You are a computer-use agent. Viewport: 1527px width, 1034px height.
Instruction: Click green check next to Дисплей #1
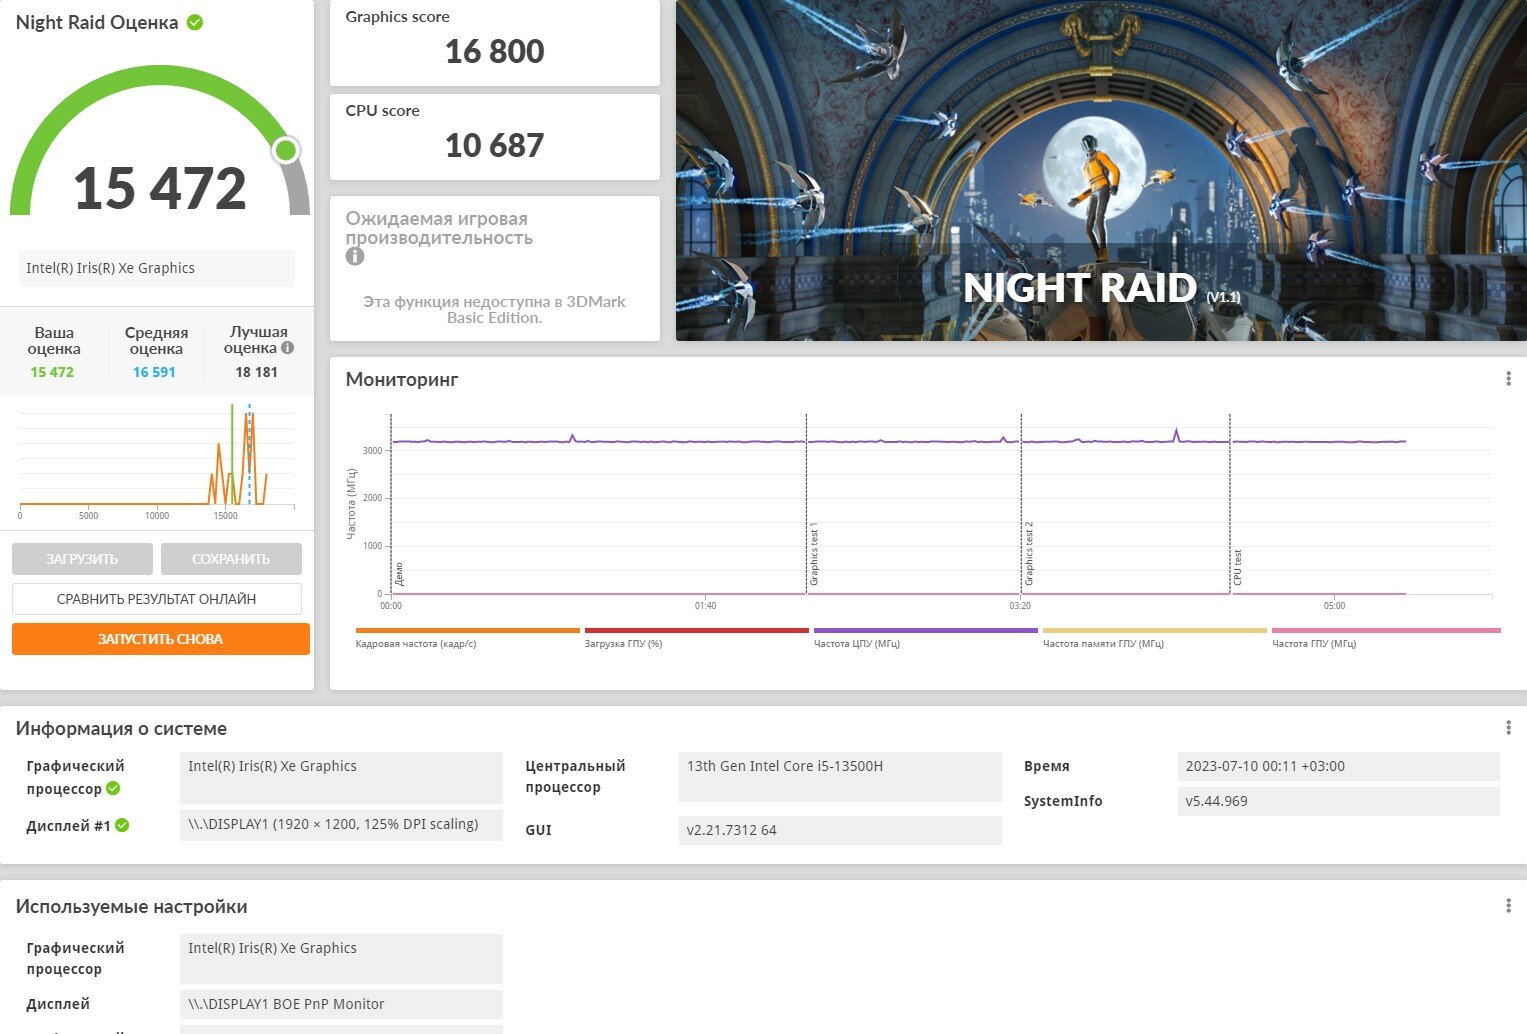click(x=122, y=826)
